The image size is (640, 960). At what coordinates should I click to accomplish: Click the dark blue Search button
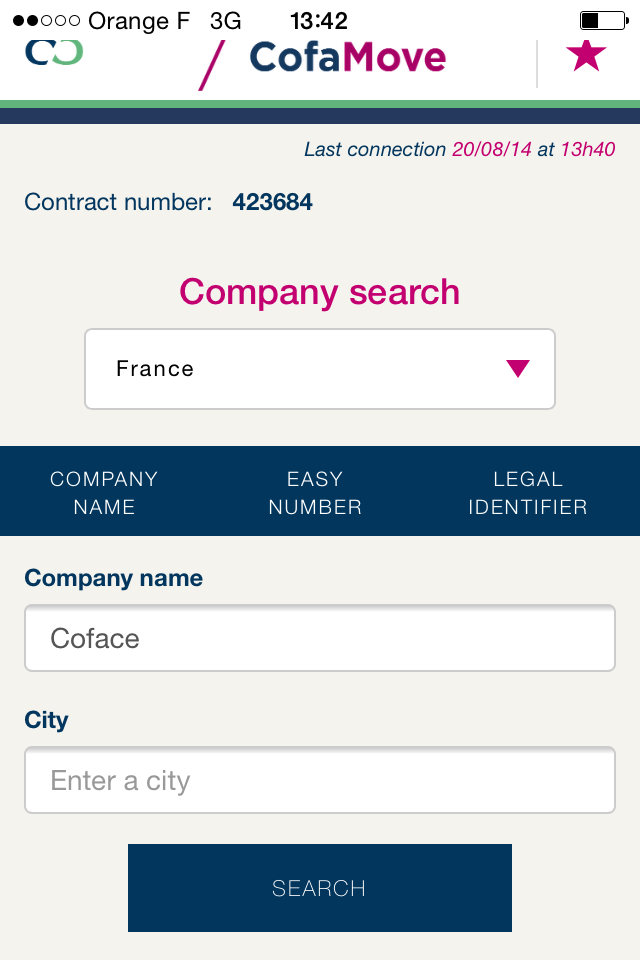click(x=320, y=888)
